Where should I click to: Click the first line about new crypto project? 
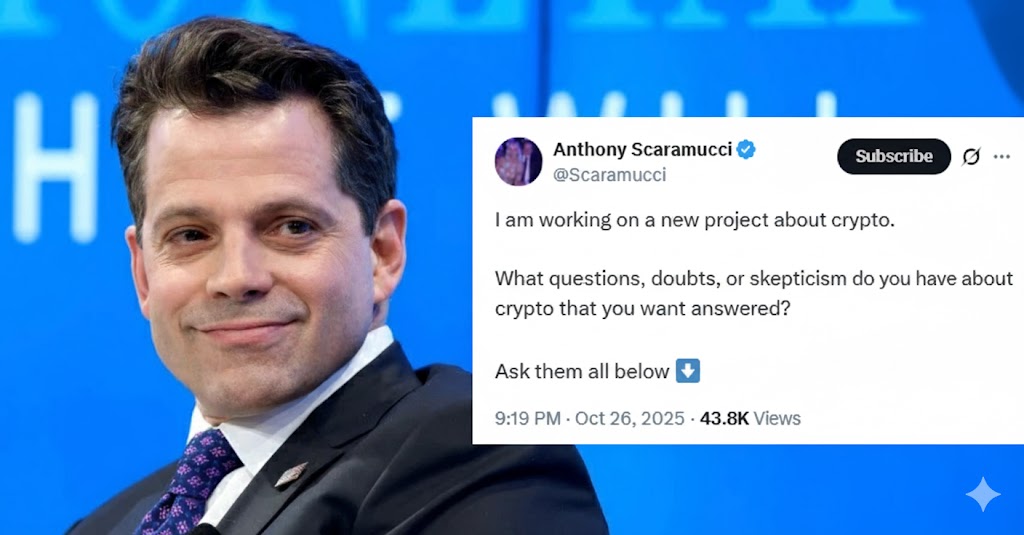tap(695, 220)
